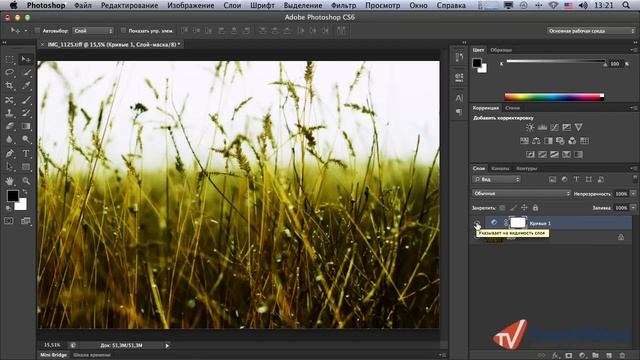Image resolution: width=640 pixels, height=360 pixels.
Task: Select the Lasso tool
Action: (10, 73)
